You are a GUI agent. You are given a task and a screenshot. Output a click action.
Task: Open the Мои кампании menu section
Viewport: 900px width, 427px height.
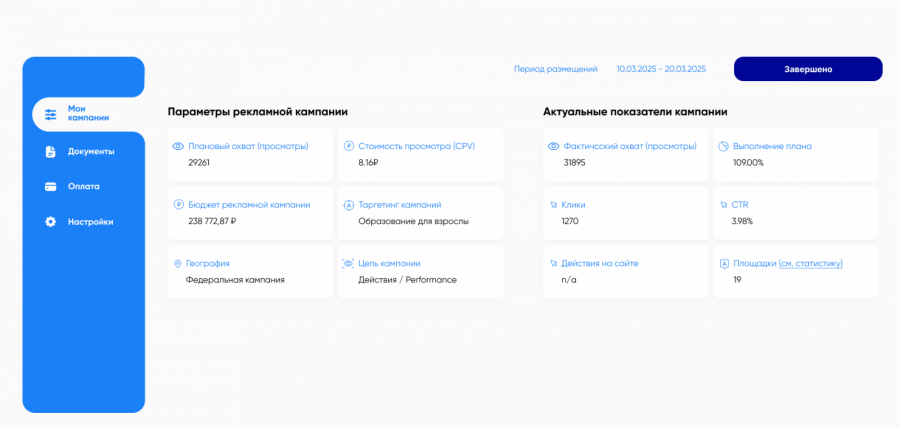point(88,114)
